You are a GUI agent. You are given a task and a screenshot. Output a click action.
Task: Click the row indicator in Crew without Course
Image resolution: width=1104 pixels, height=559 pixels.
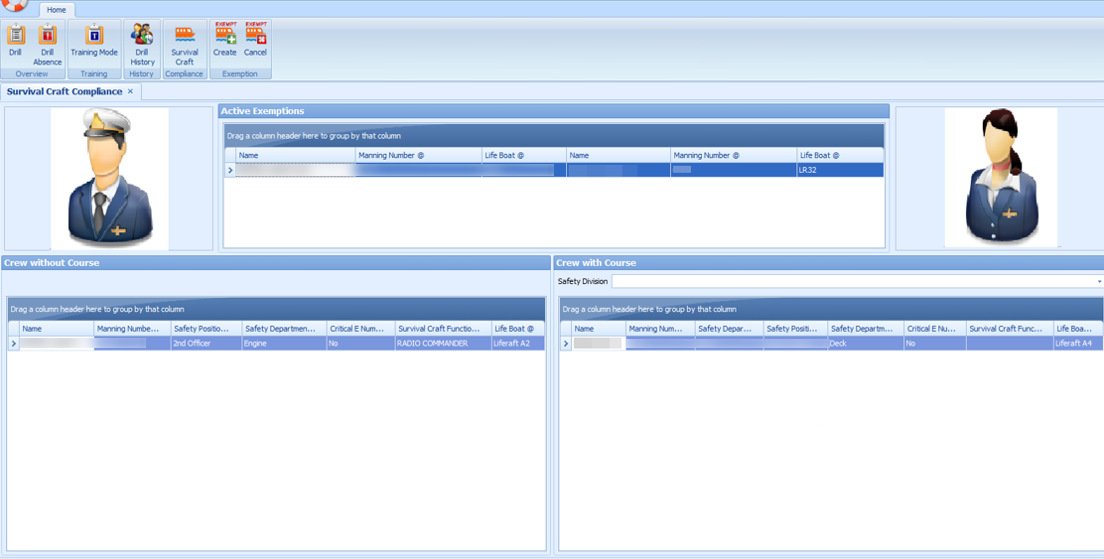[x=13, y=344]
